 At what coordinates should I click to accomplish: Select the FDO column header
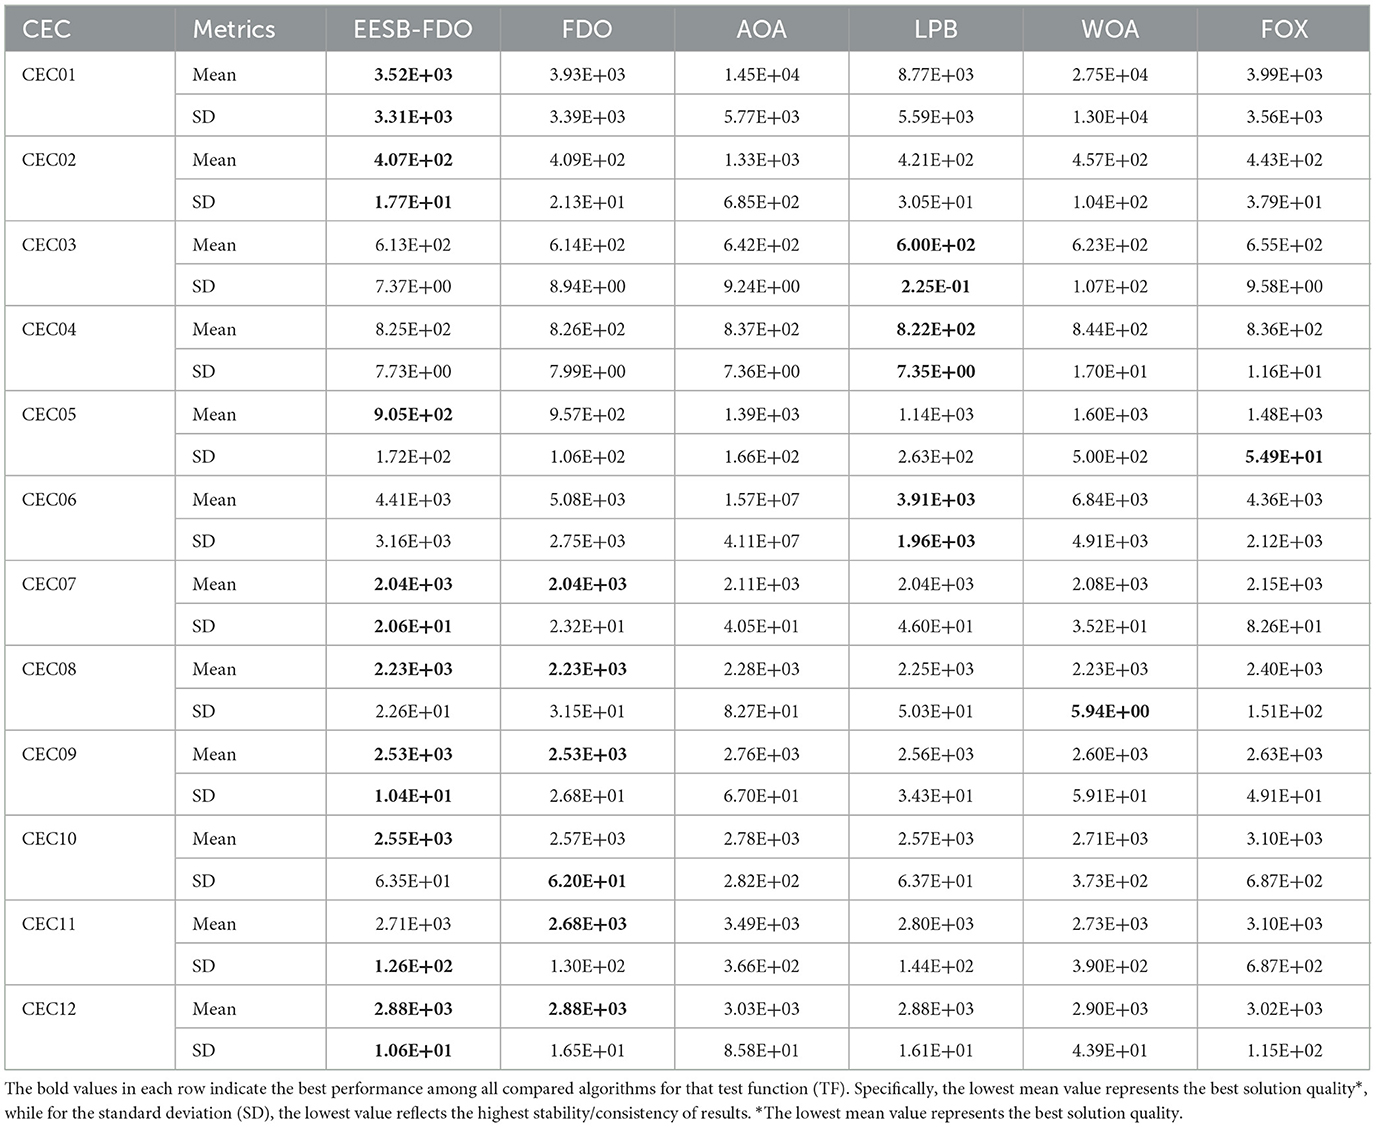587,29
